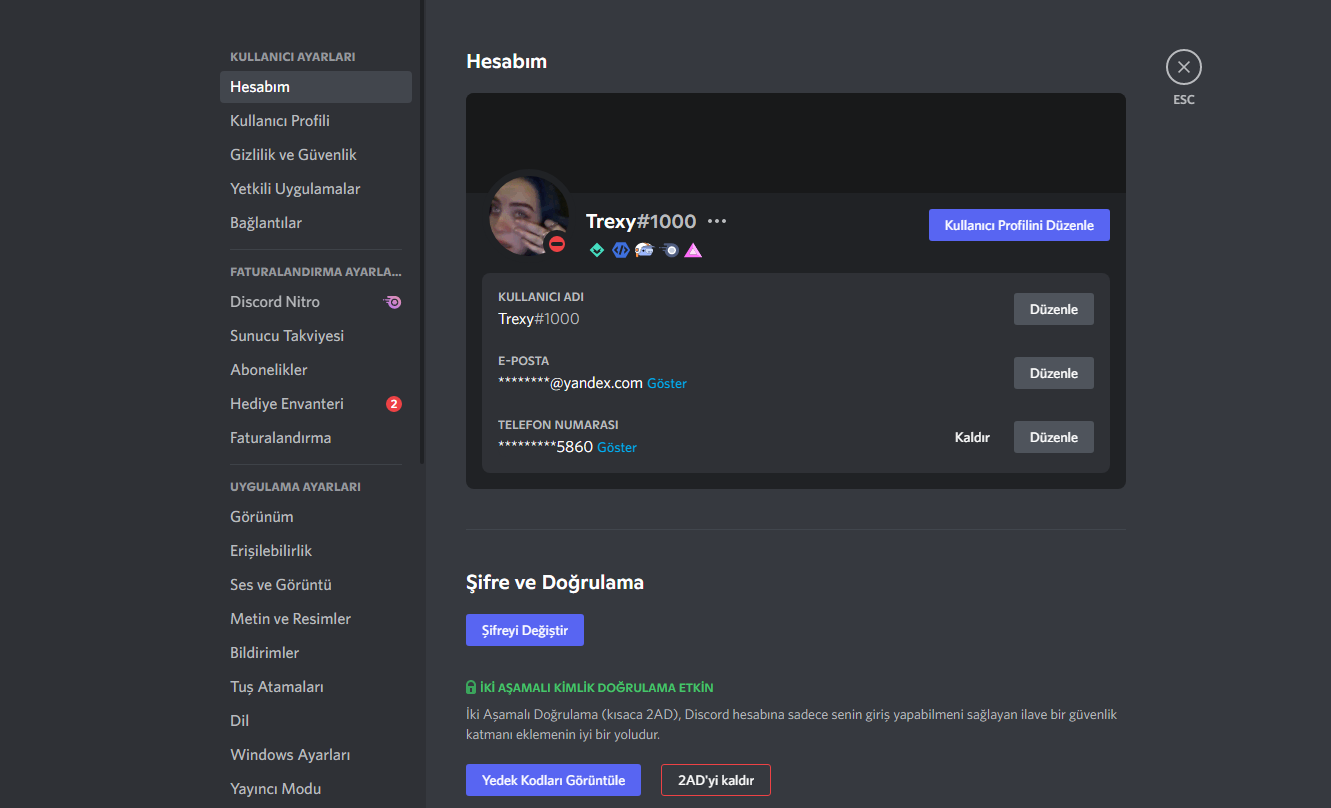Select Faturalandırma in sidebar
1331x808 pixels.
tap(316, 438)
